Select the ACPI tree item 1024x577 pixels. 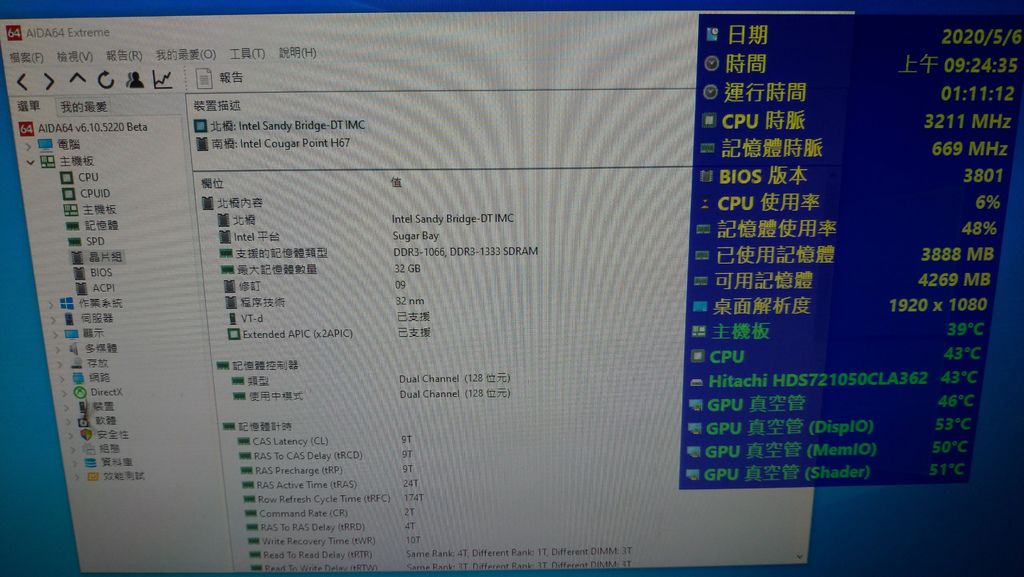103,288
